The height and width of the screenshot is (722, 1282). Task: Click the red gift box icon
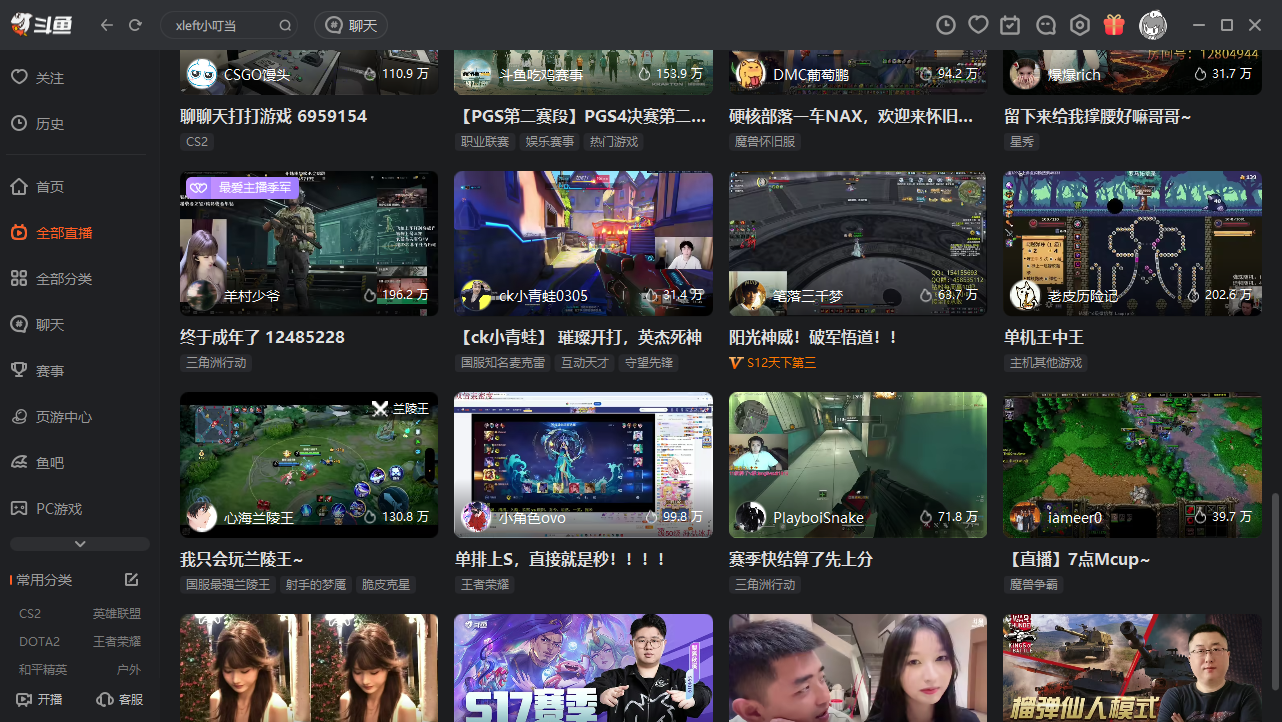click(x=1114, y=25)
